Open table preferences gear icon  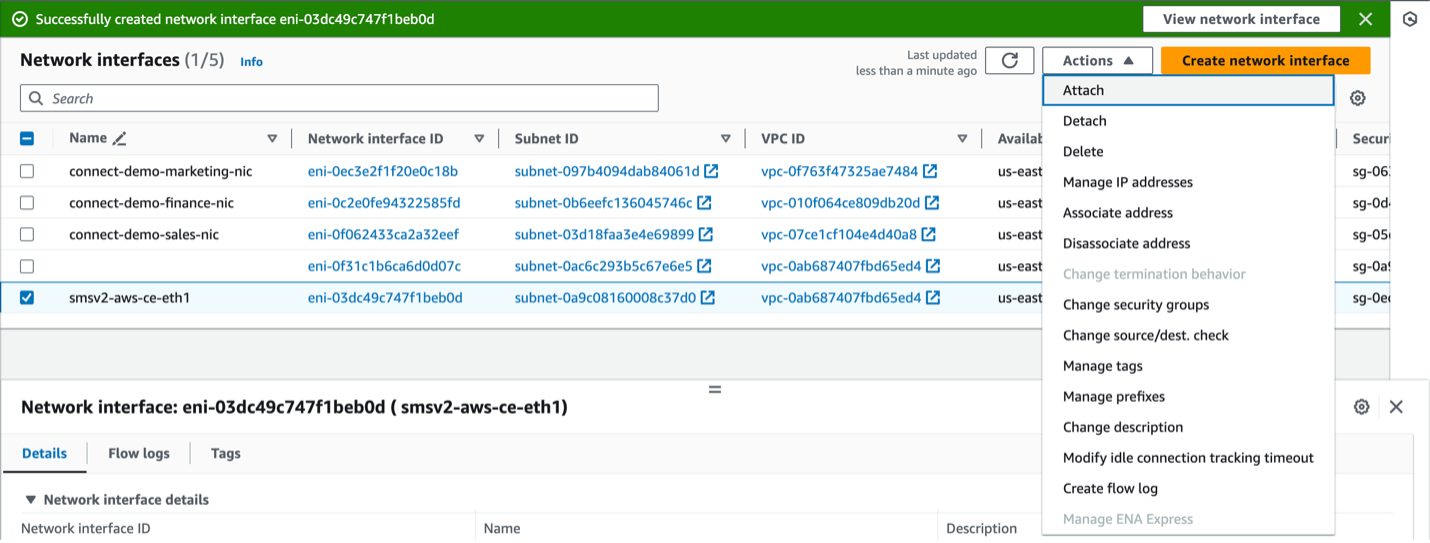(1357, 98)
